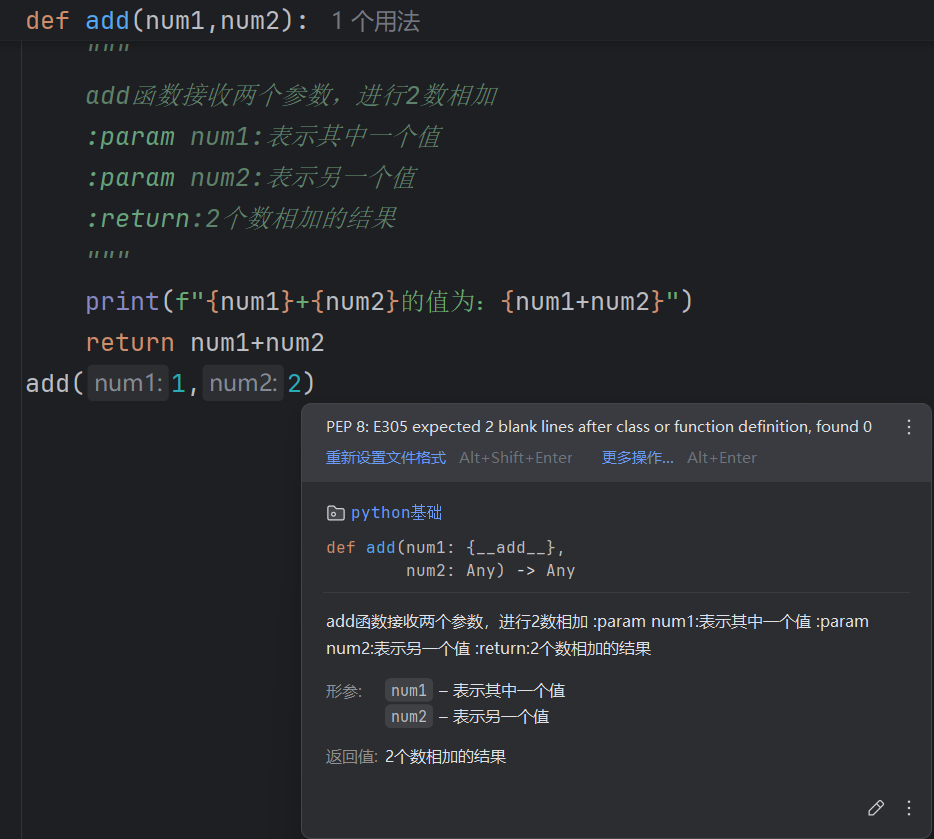Click the pencil edit icon in the popup

[x=876, y=808]
